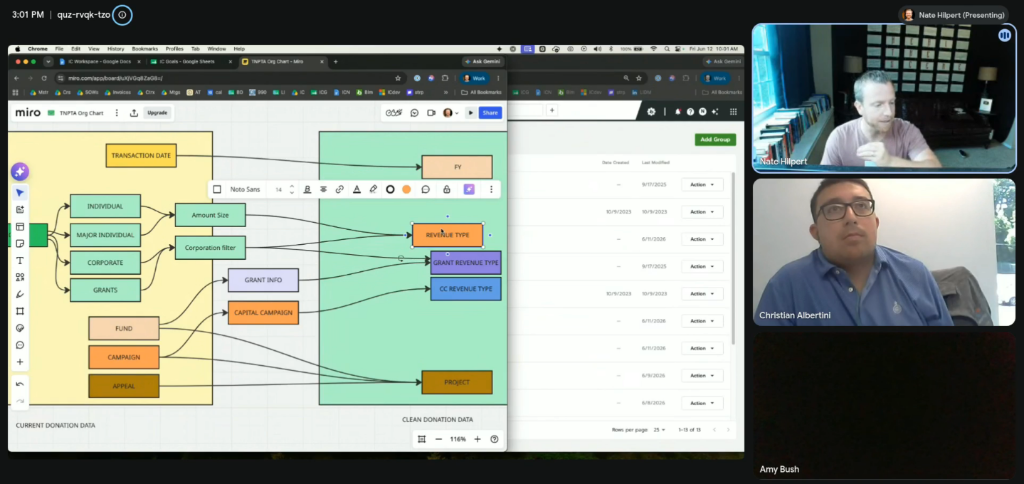Image resolution: width=1024 pixels, height=484 pixels.
Task: Select the Text tool in Miro sidebar
Action: [x=20, y=261]
